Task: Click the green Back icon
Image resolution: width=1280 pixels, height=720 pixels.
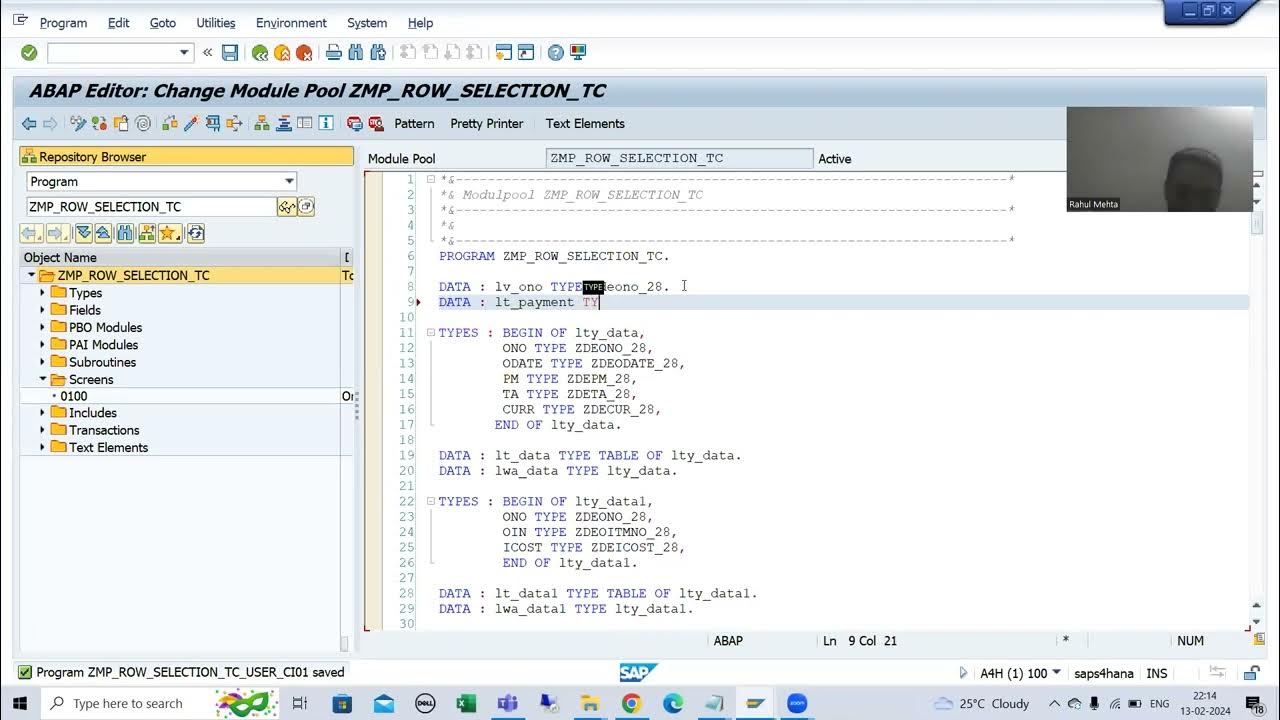Action: click(260, 52)
